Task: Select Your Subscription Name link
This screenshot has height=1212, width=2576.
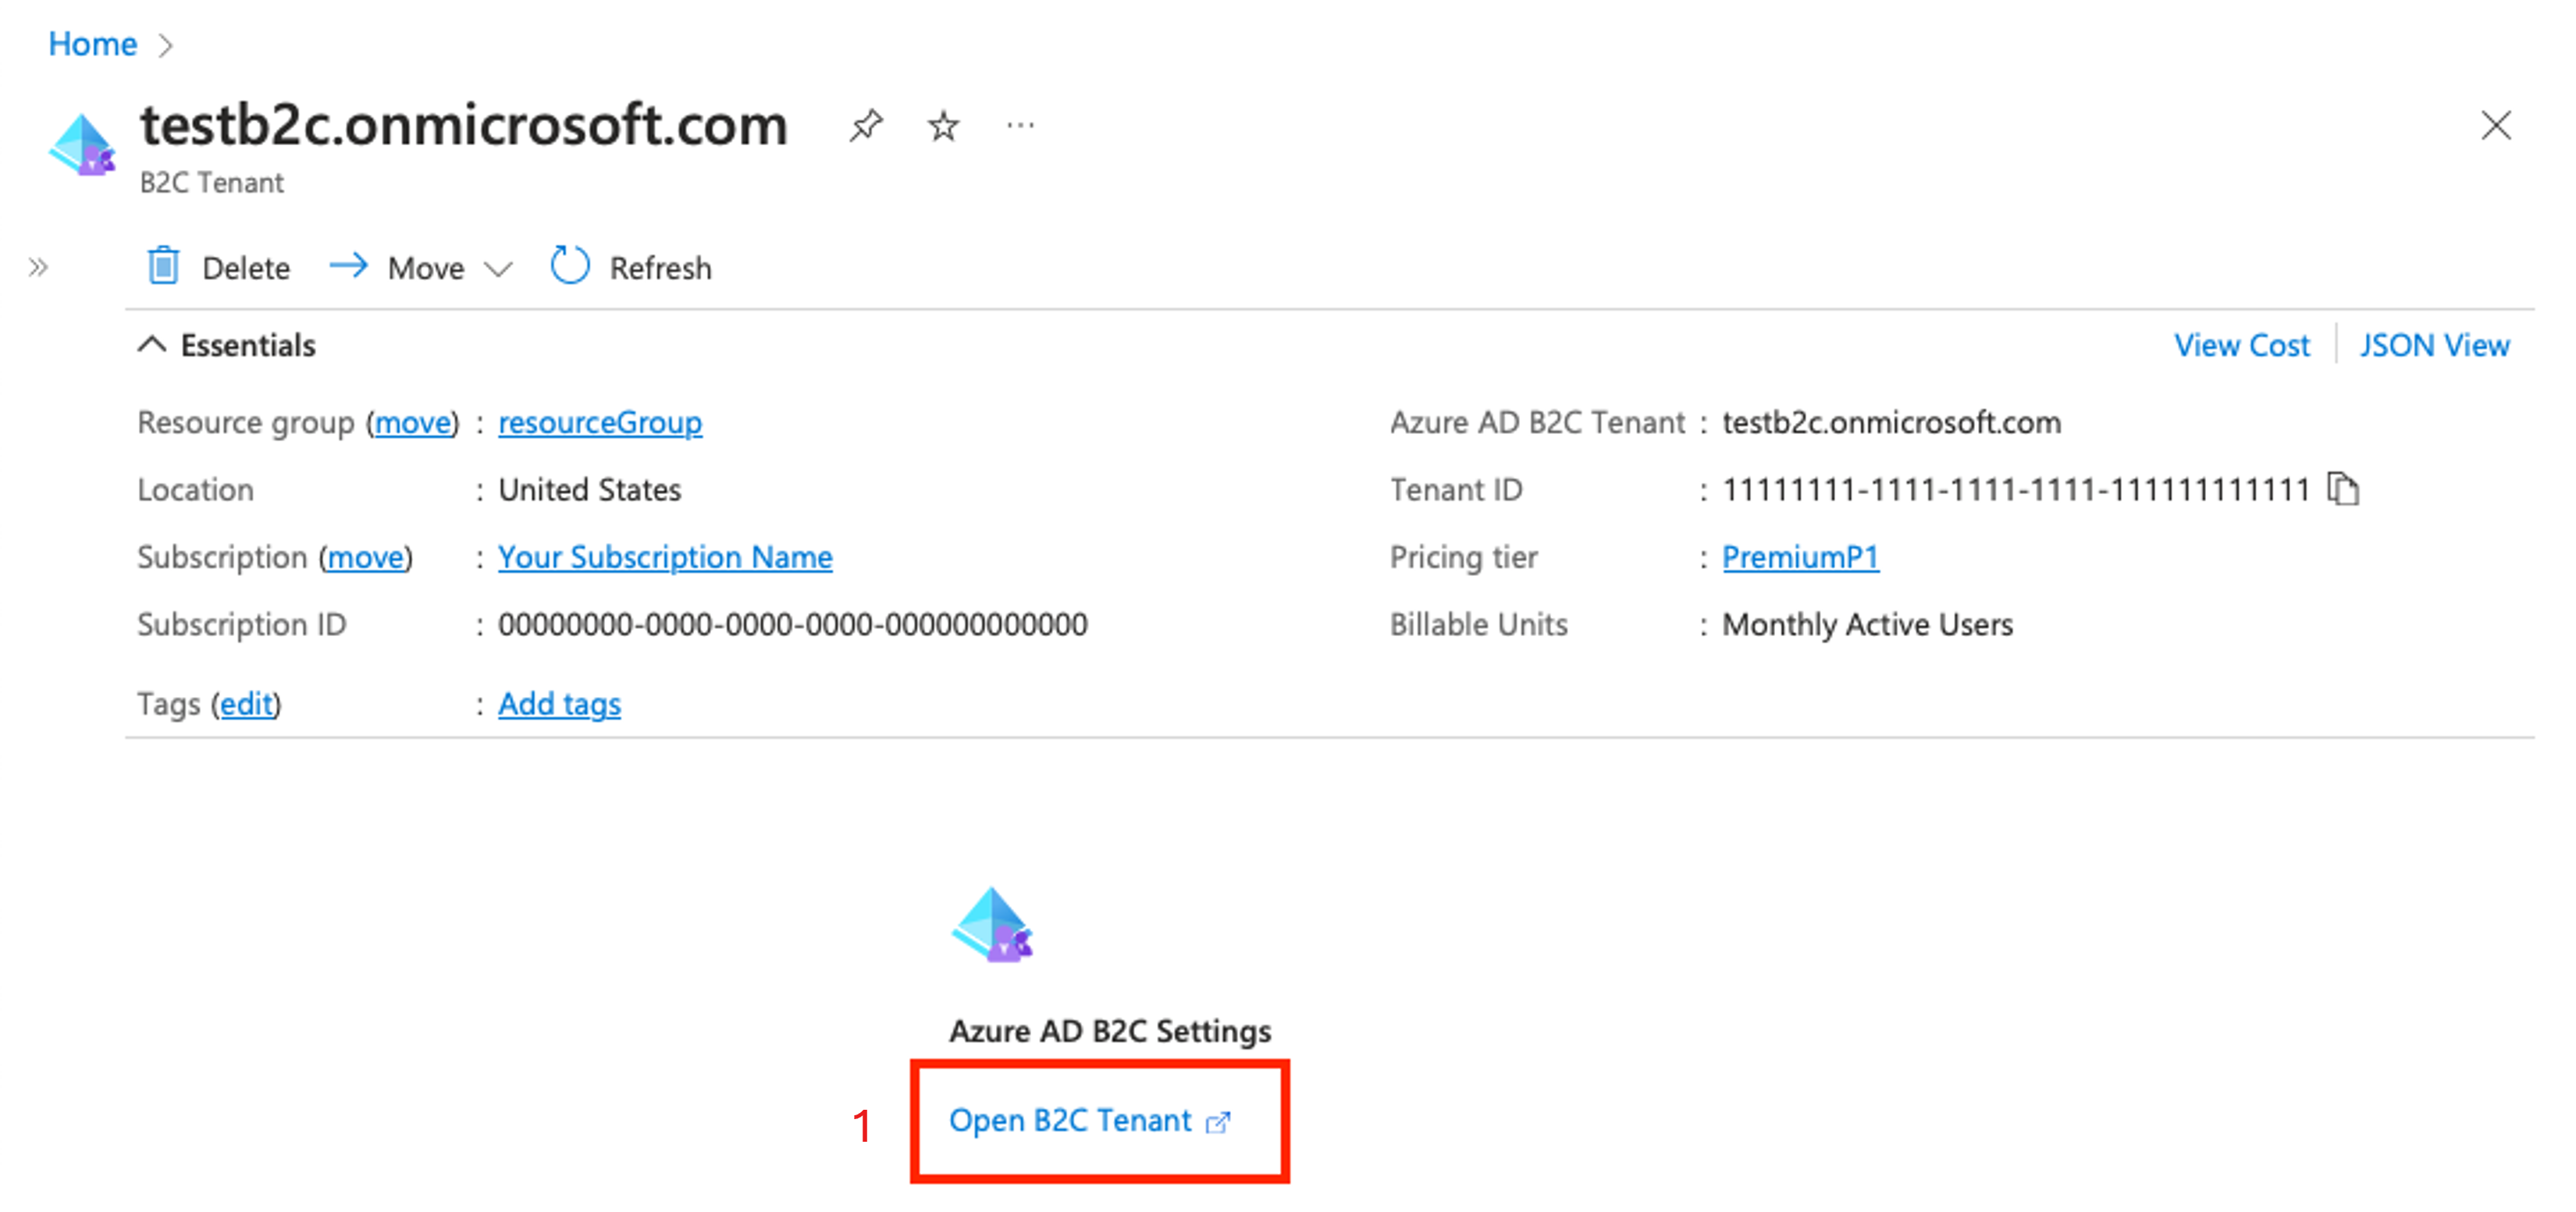Action: [639, 555]
